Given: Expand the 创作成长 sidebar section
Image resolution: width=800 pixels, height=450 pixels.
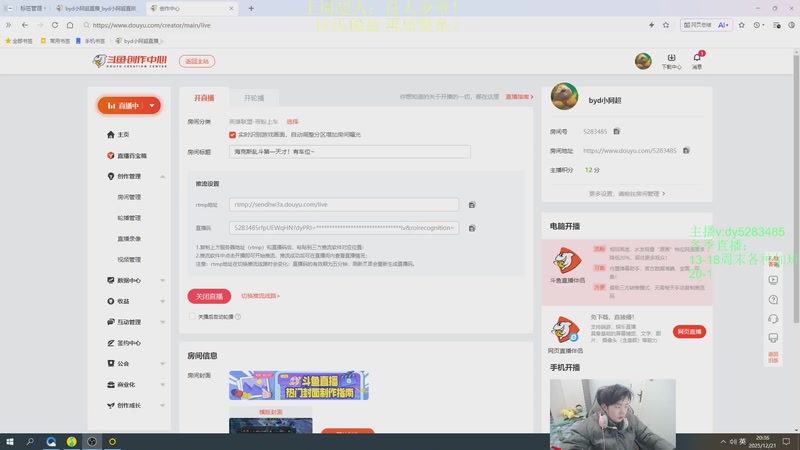Looking at the screenshot, I should point(162,406).
